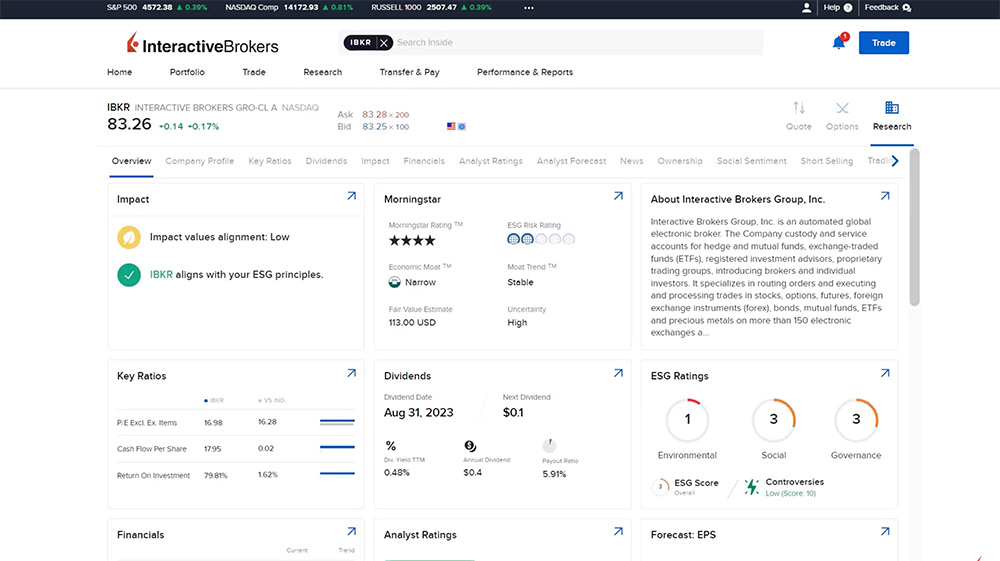The image size is (1000, 561).
Task: Open the notifications bell icon
Action: coord(838,43)
